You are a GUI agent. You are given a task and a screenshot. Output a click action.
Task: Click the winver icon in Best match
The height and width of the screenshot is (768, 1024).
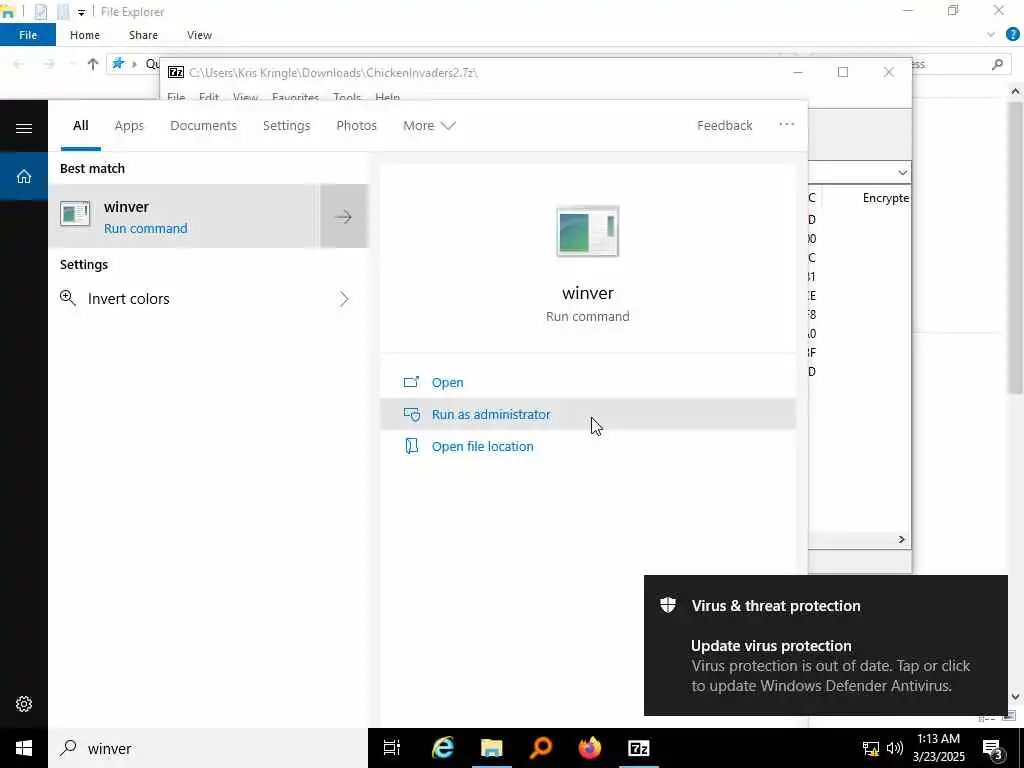pos(75,214)
